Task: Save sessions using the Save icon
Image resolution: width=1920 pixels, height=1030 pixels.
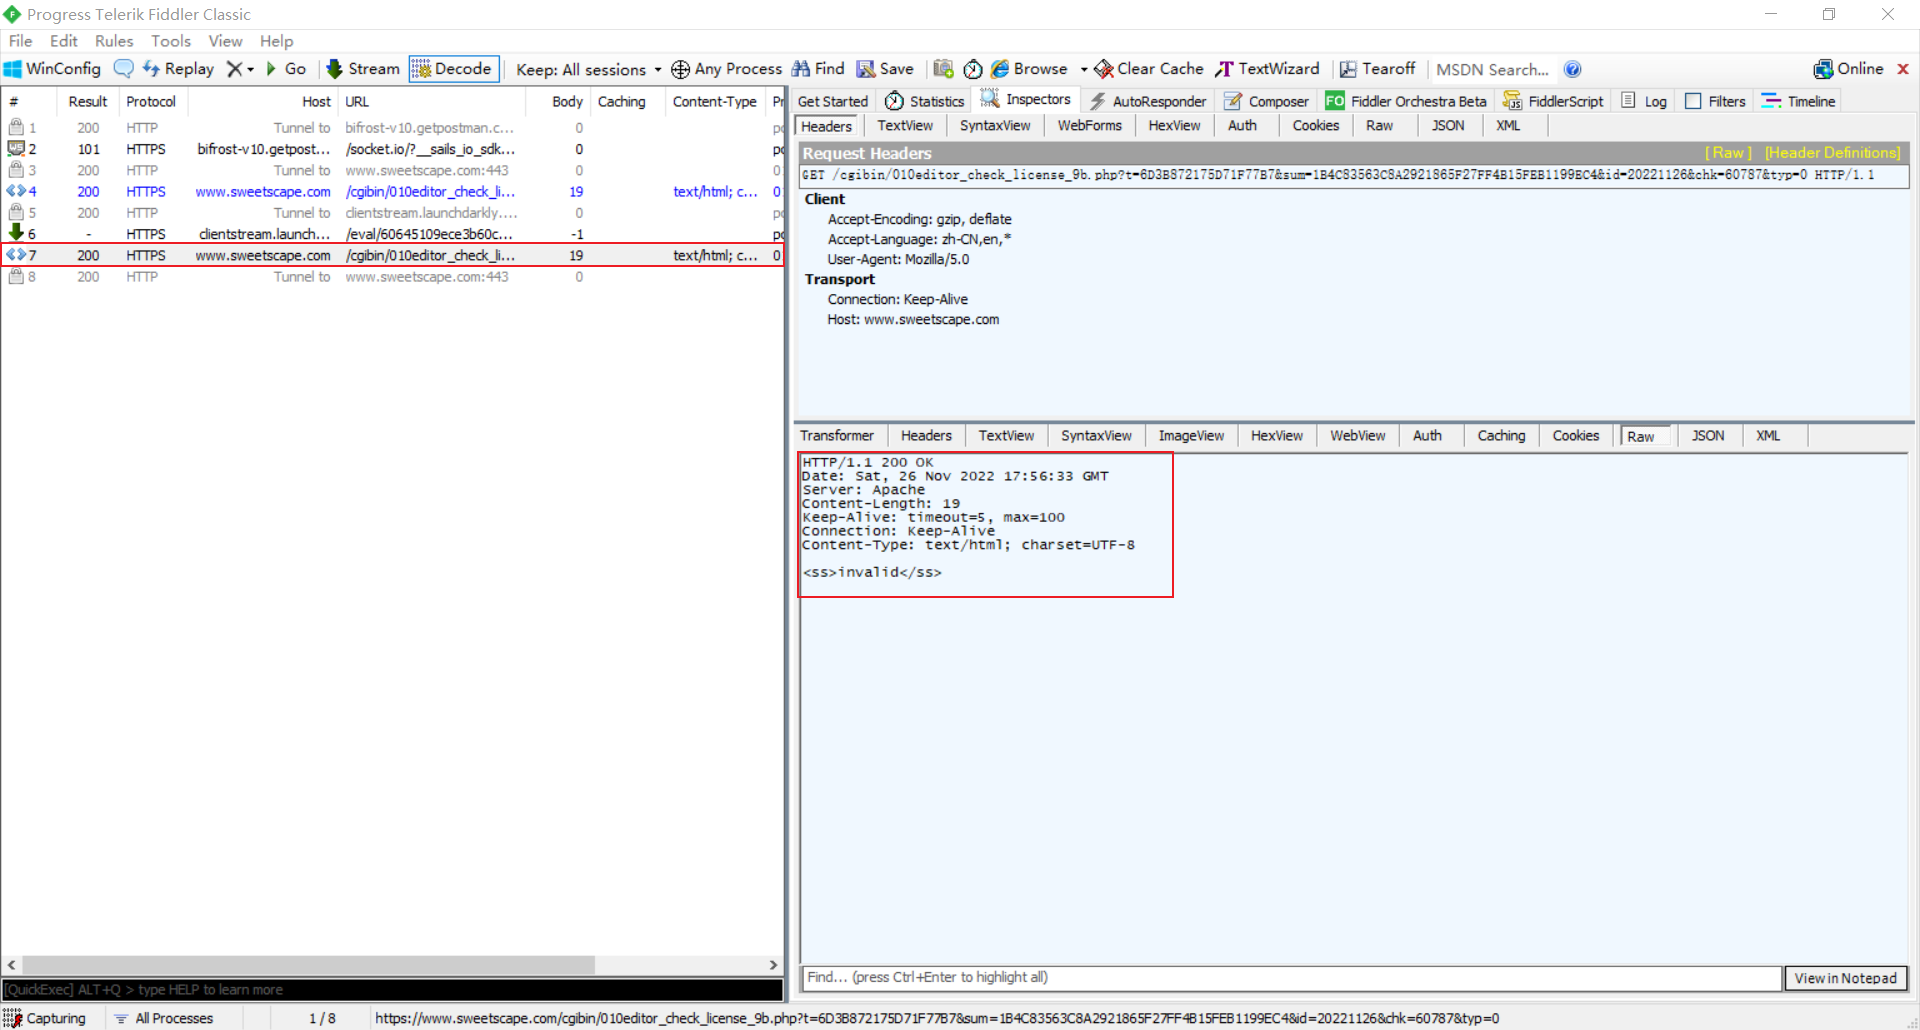Action: [886, 69]
